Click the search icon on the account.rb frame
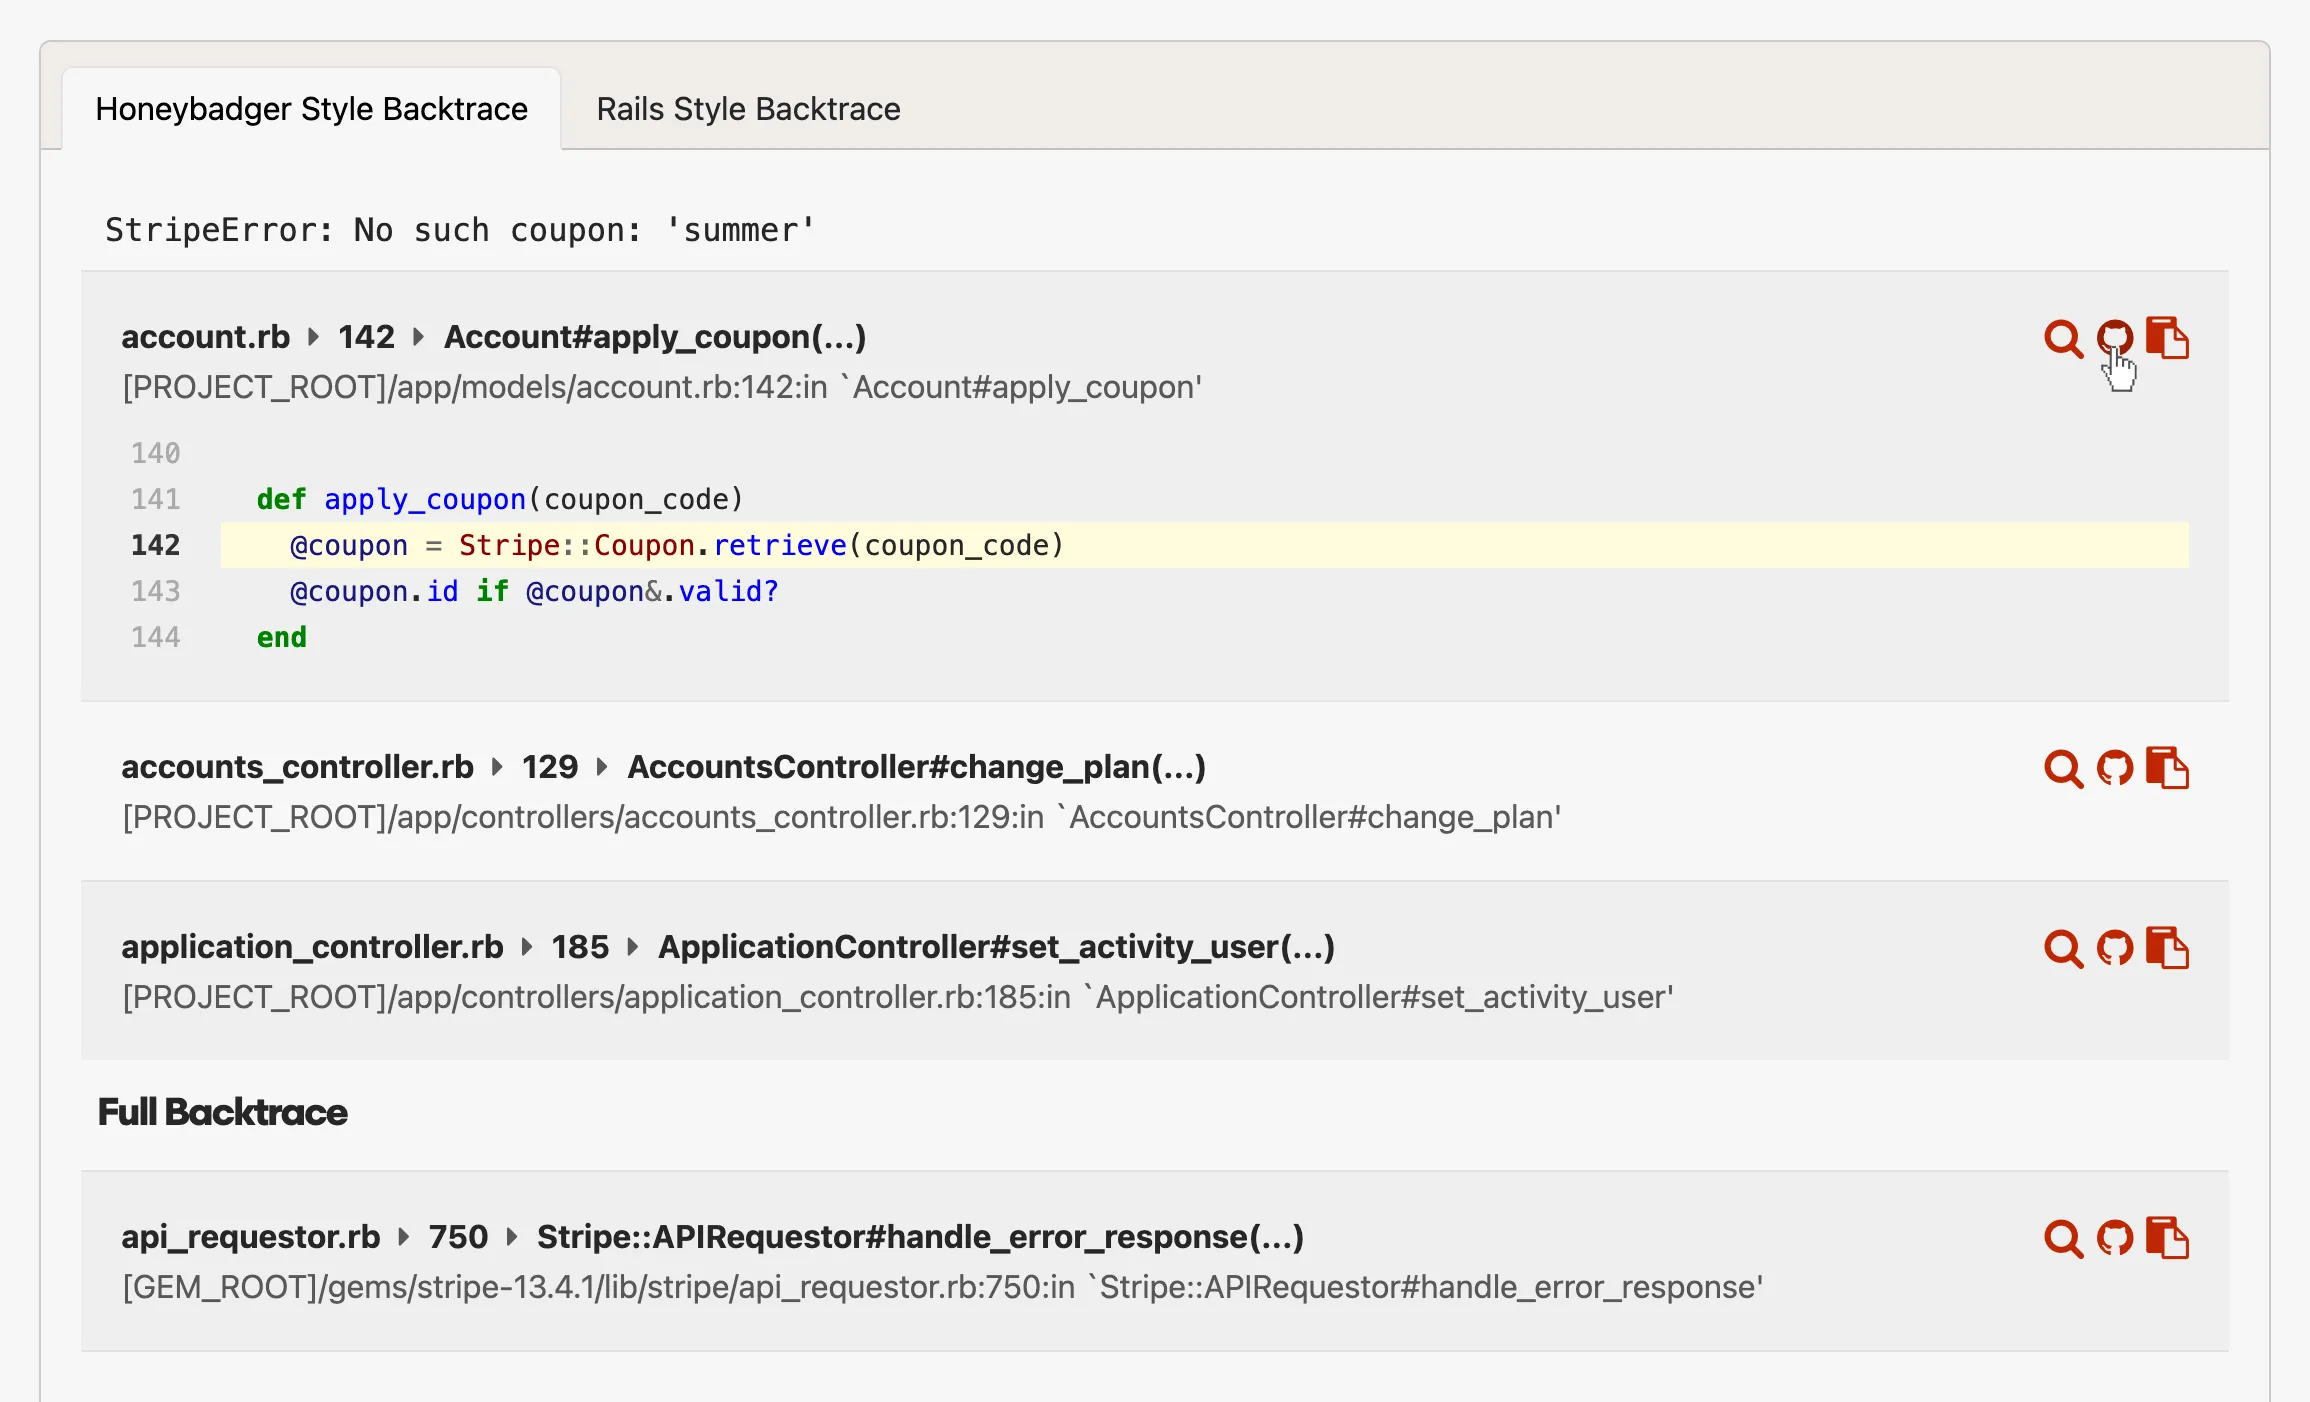The image size is (2310, 1402). tap(2061, 340)
